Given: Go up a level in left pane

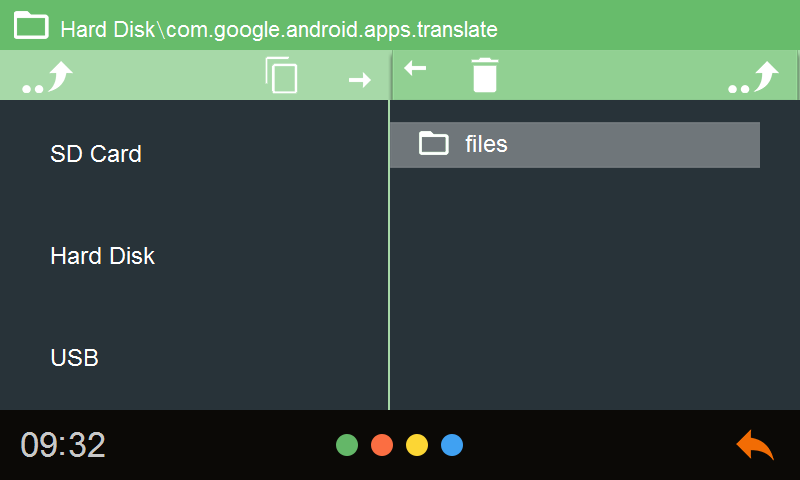Looking at the screenshot, I should coord(47,78).
